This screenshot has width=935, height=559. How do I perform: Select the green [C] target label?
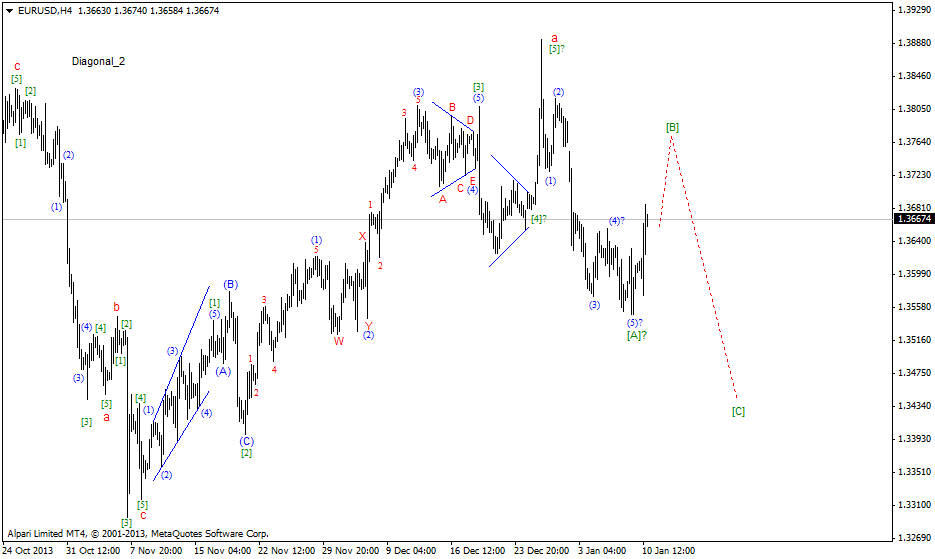coord(738,412)
